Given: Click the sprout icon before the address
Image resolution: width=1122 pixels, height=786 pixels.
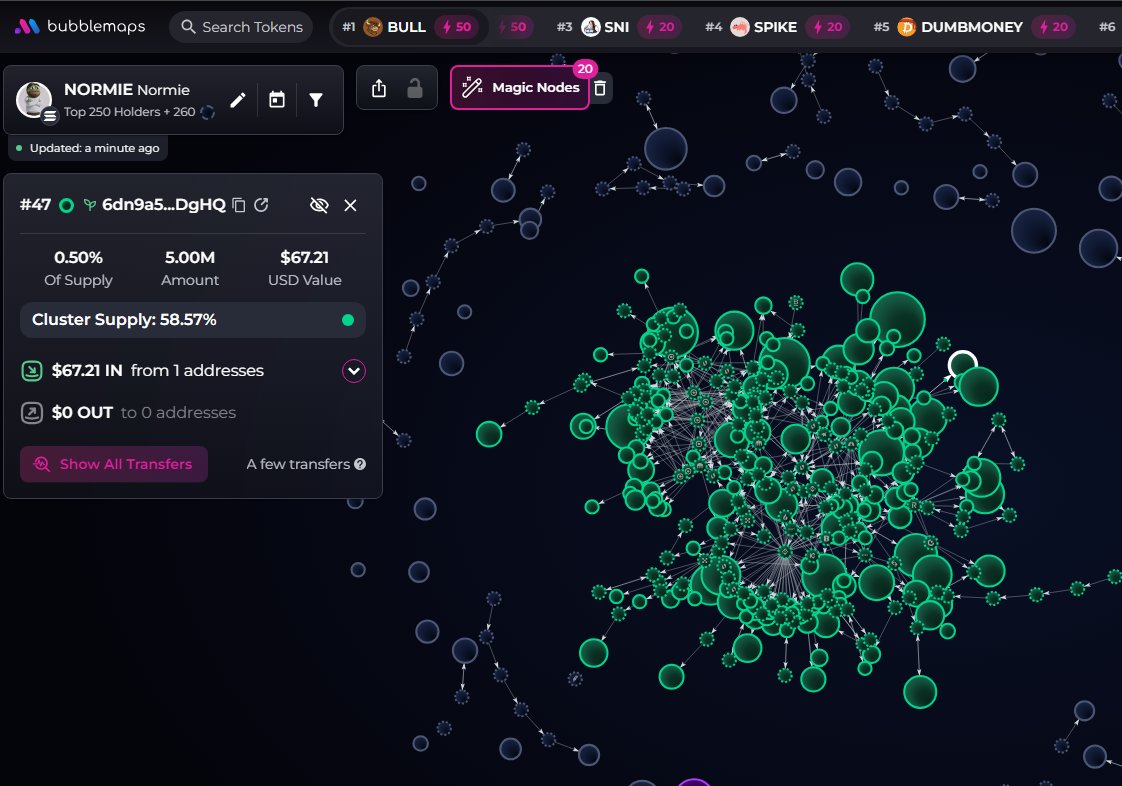Looking at the screenshot, I should click(x=89, y=205).
